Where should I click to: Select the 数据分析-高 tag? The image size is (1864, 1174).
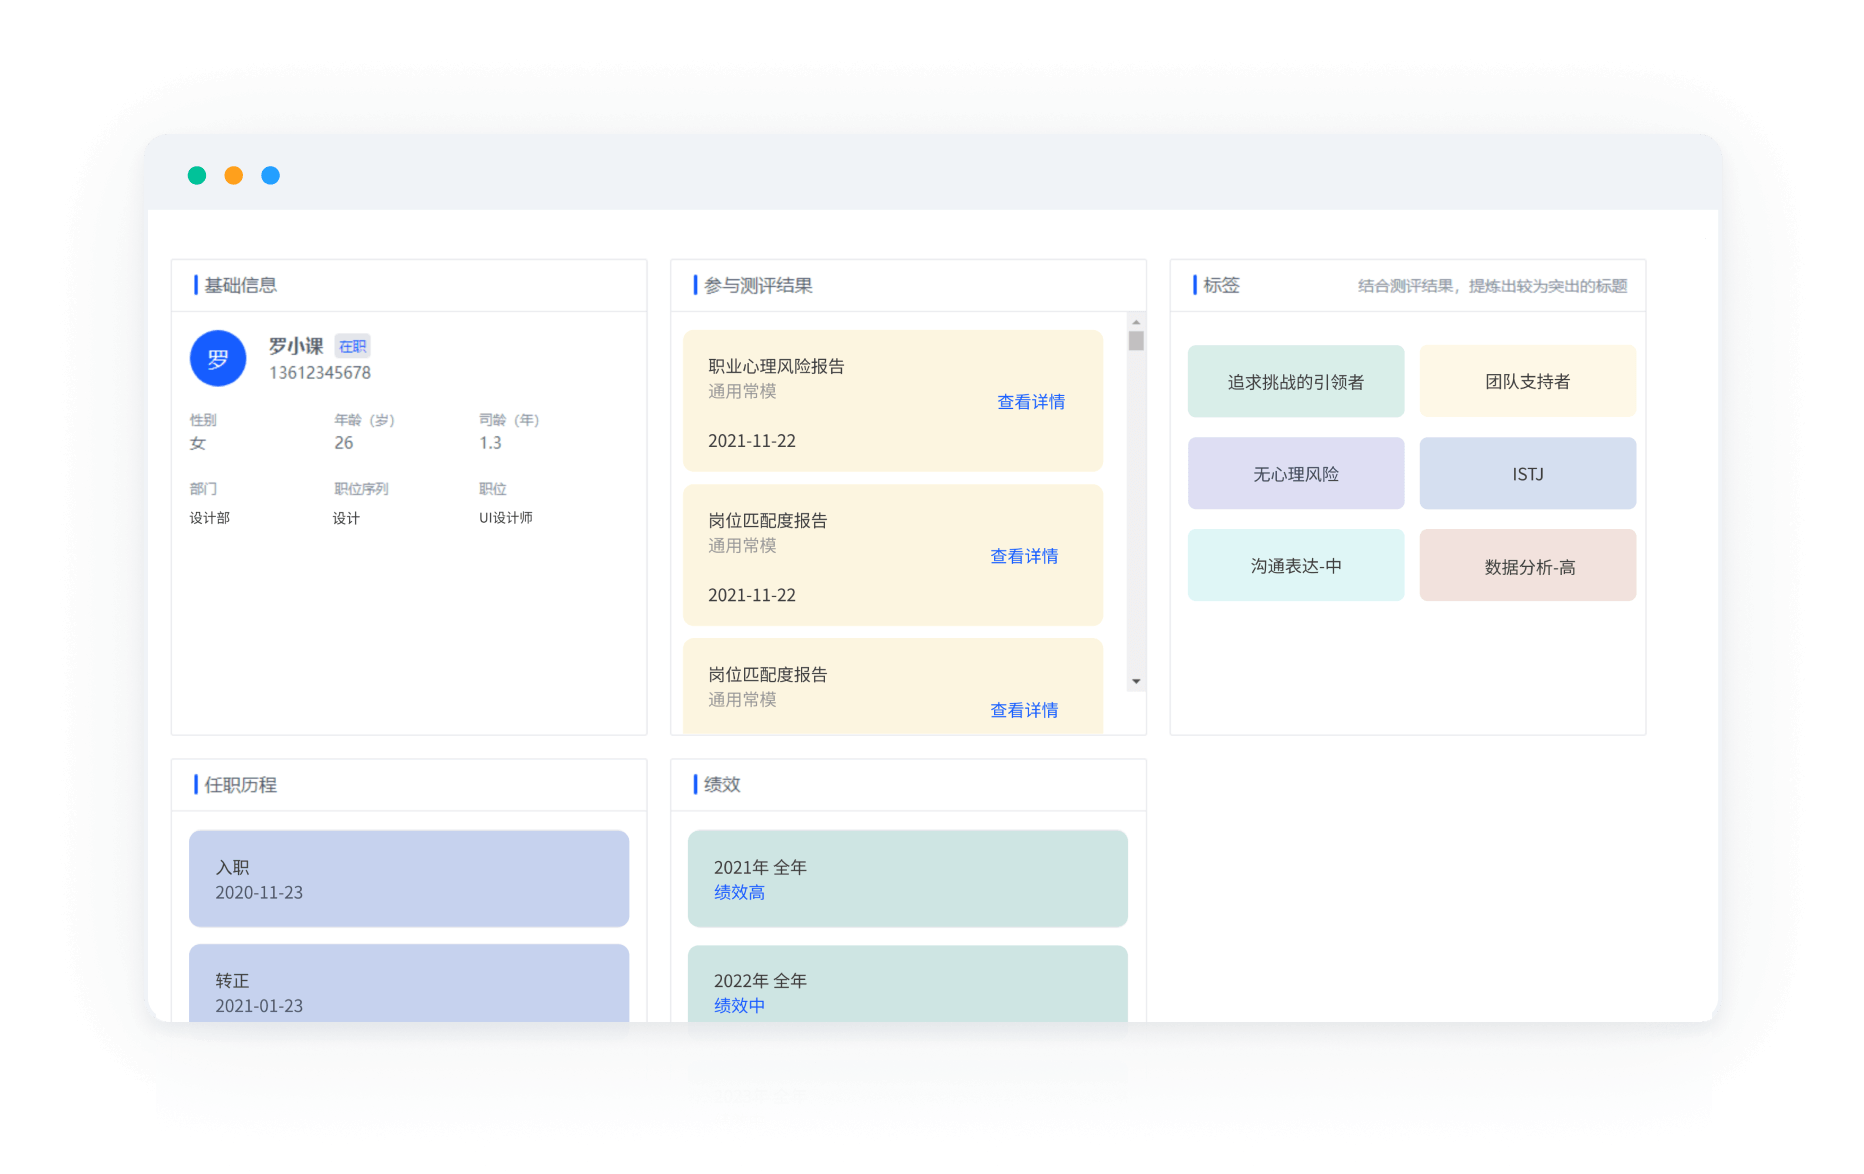(x=1528, y=565)
